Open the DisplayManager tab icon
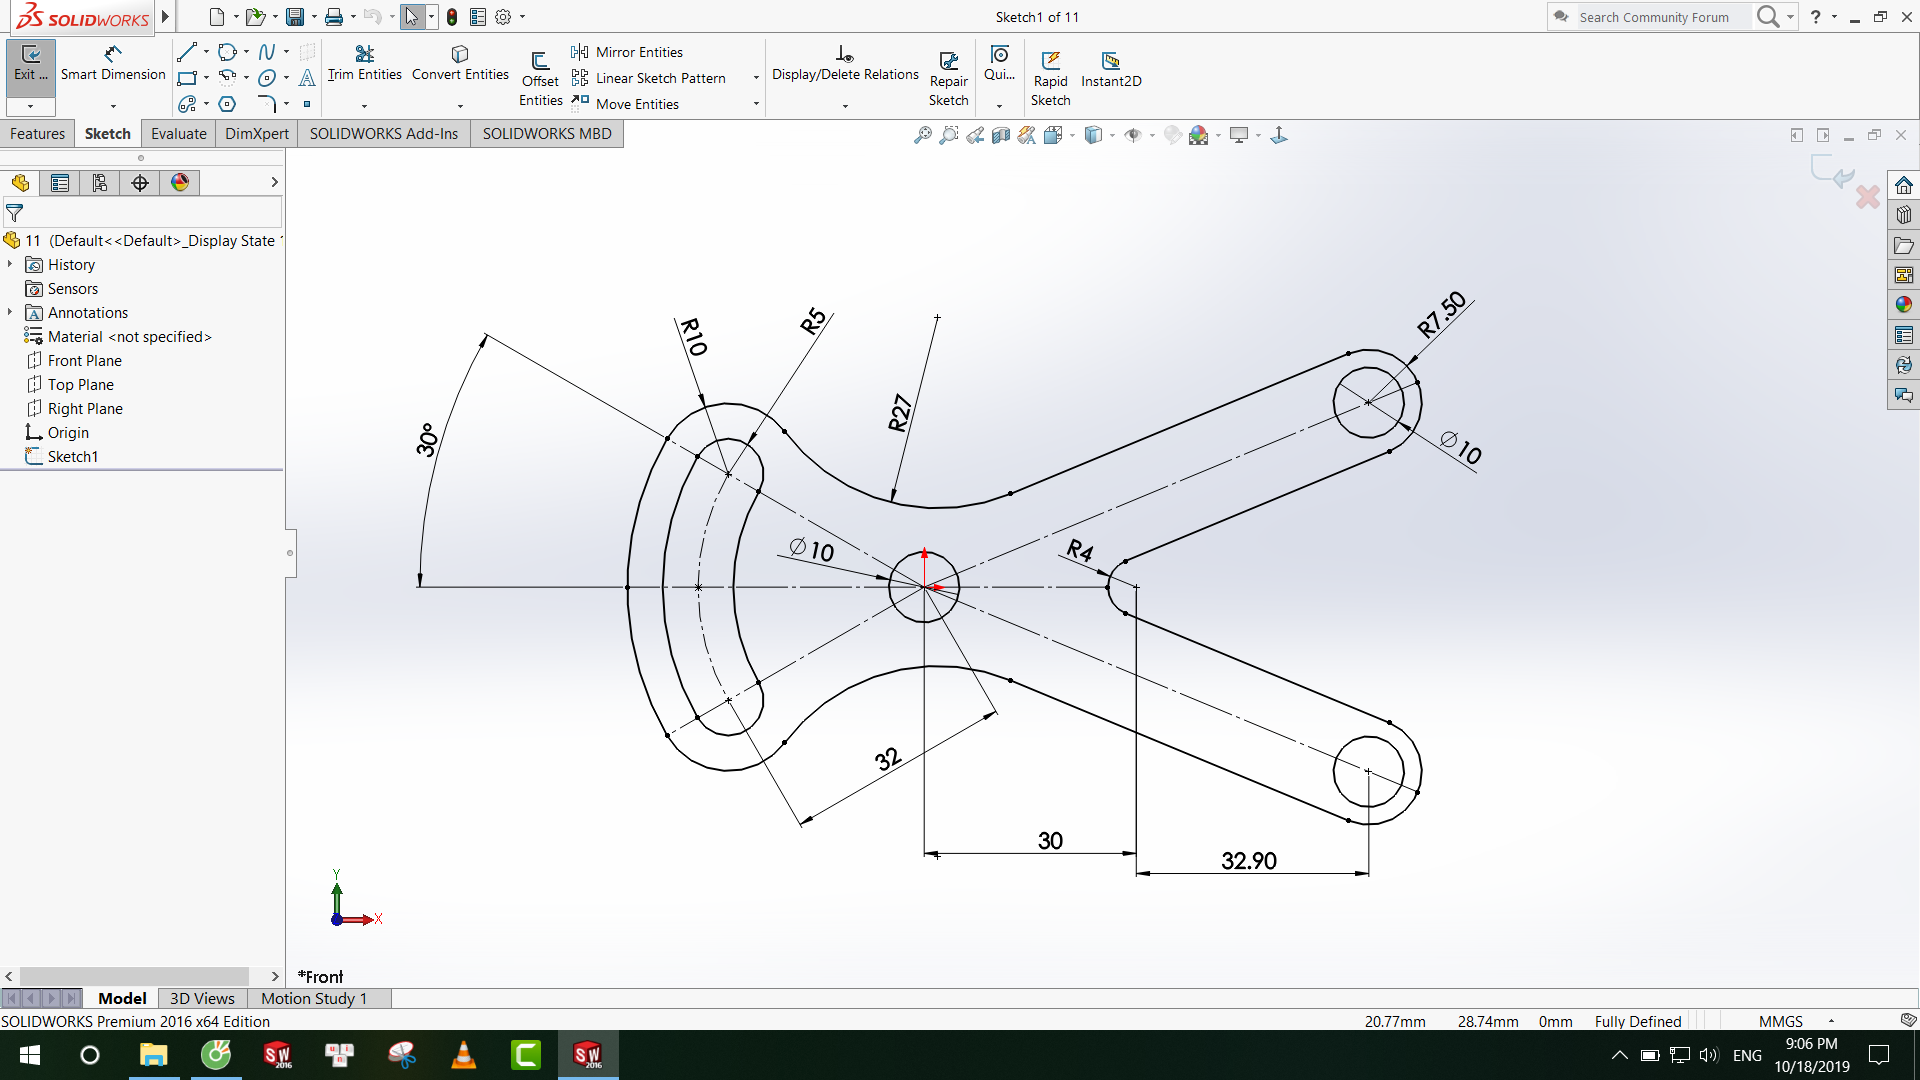This screenshot has width=1920, height=1080. pos(180,183)
